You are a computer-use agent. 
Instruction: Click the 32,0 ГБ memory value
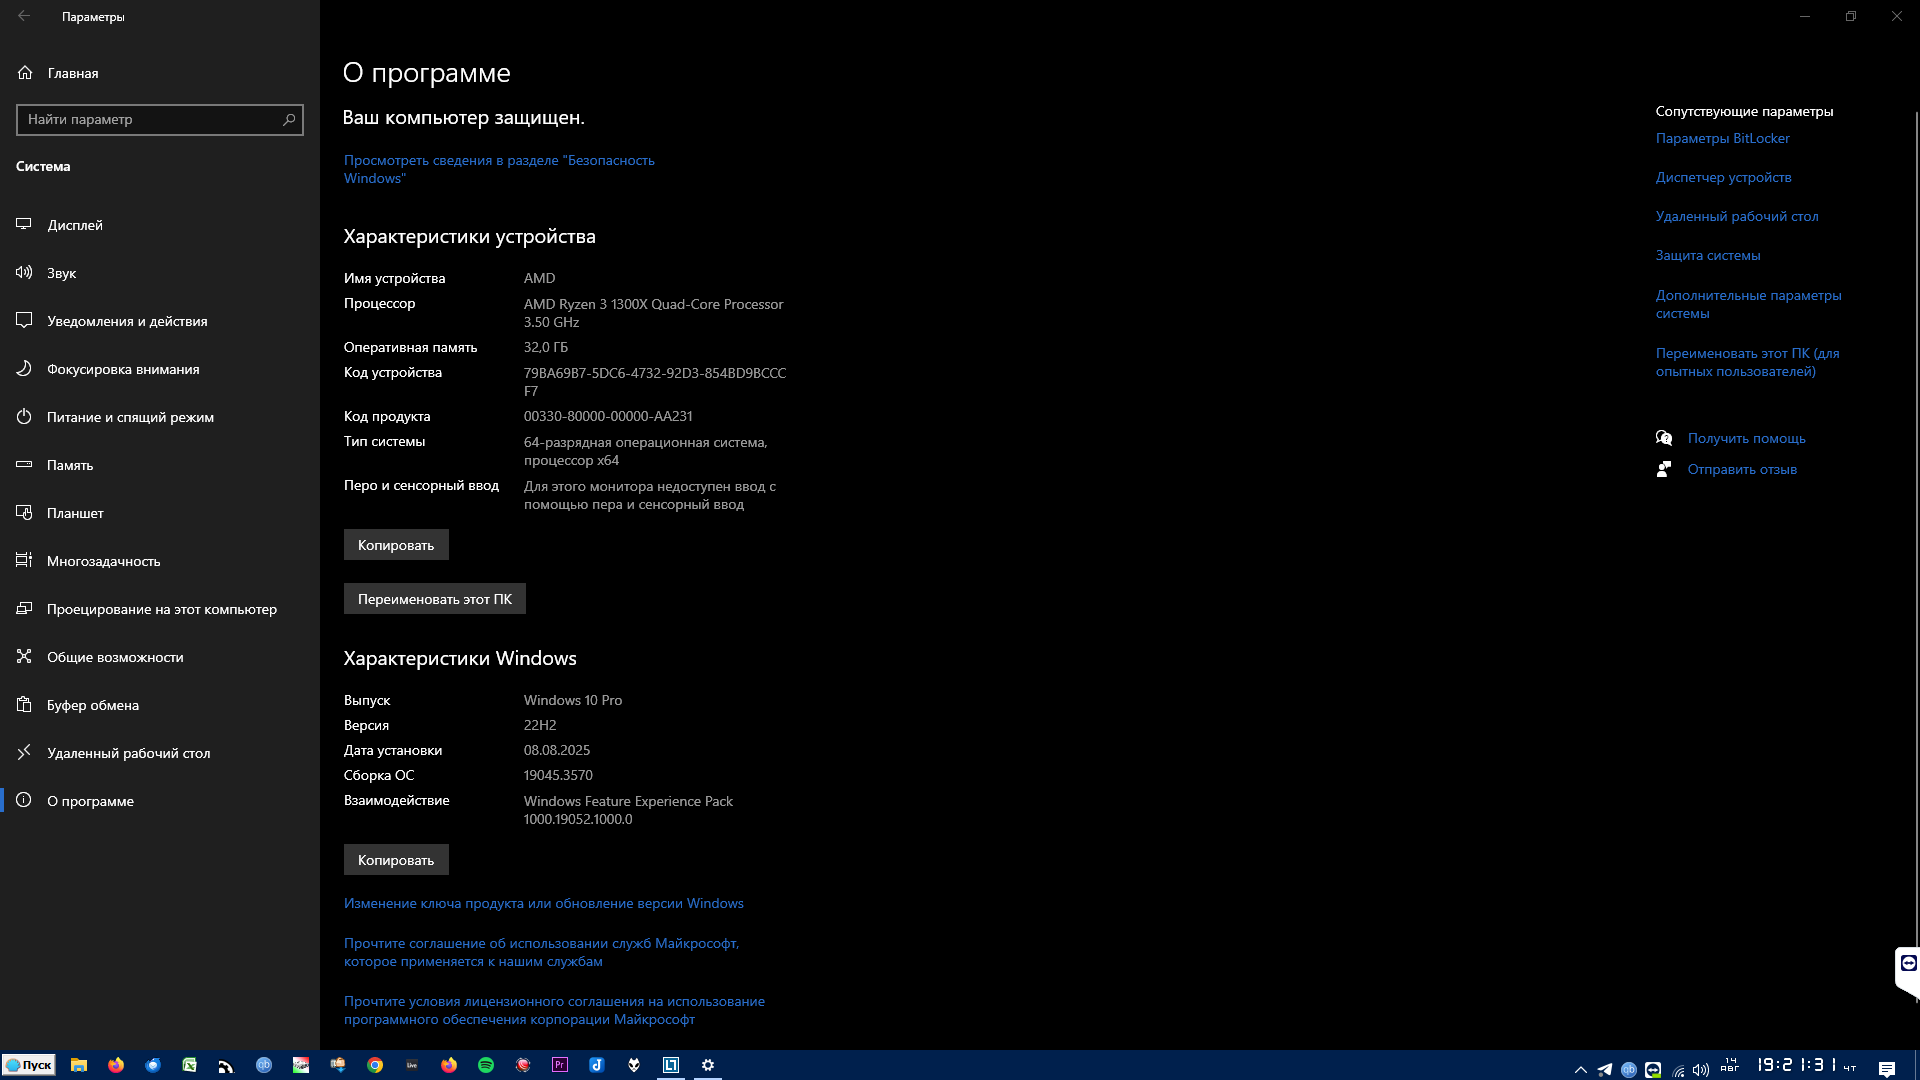click(546, 347)
